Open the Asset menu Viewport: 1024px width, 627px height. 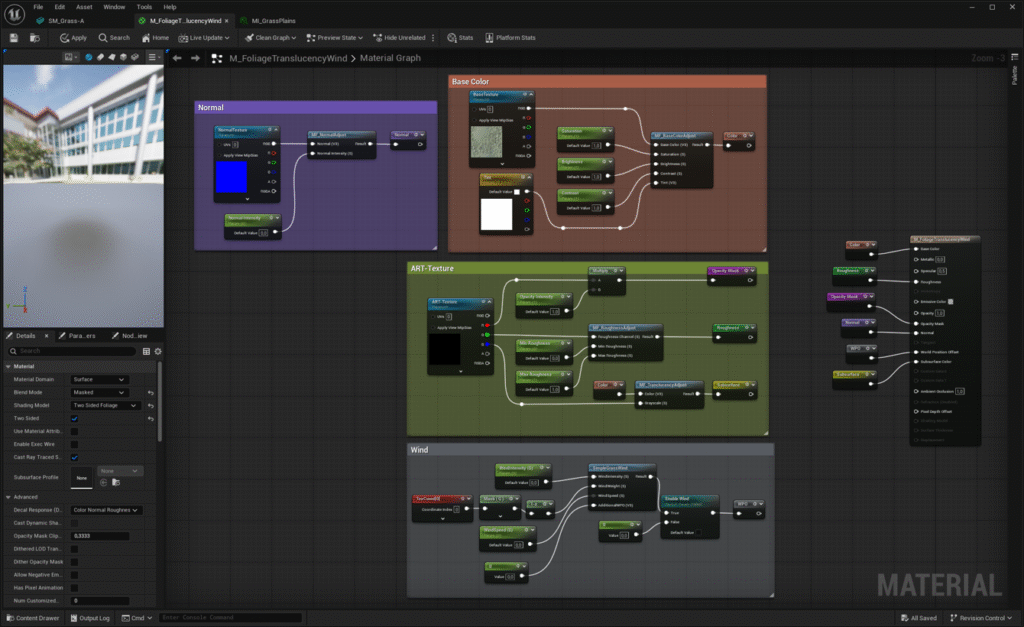click(x=84, y=7)
